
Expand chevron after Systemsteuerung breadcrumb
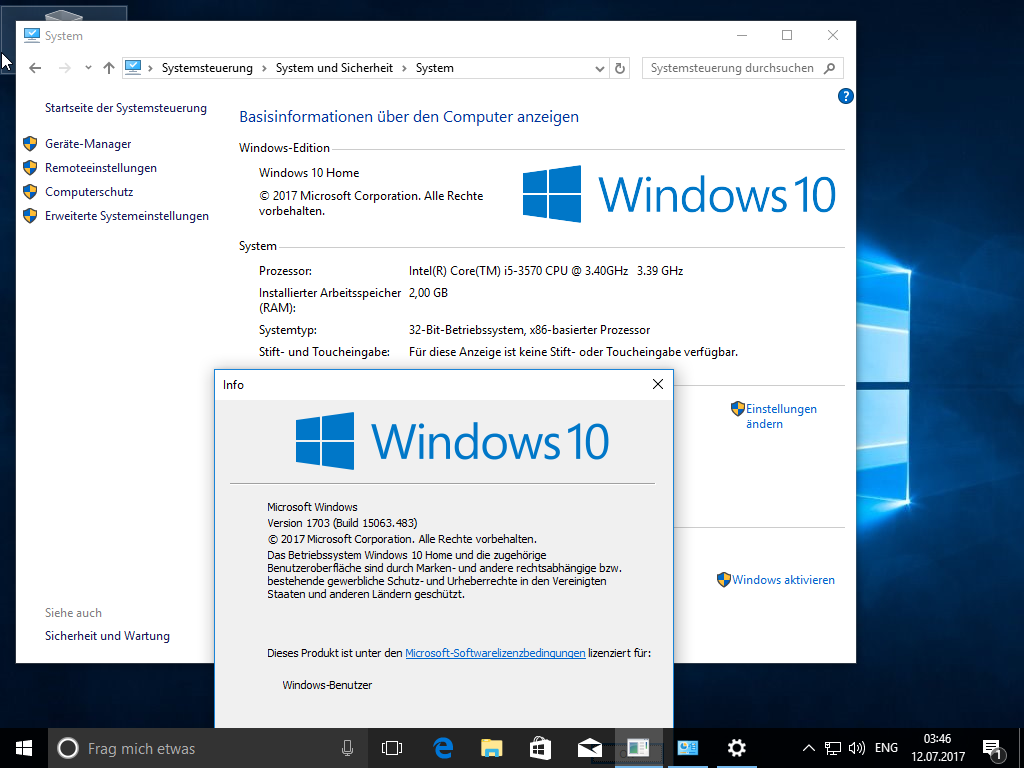click(264, 68)
